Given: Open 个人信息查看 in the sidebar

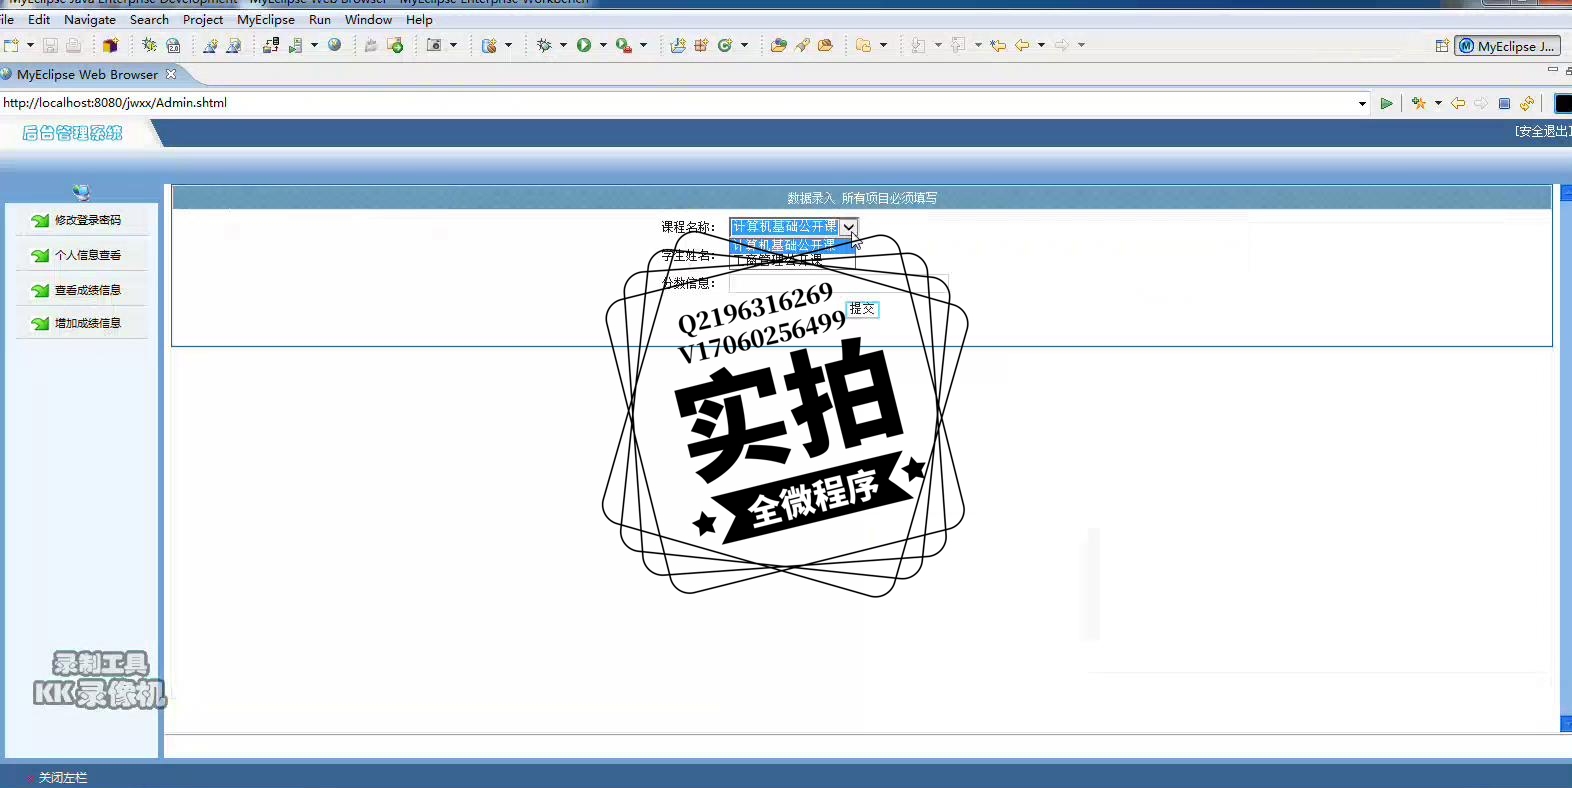Looking at the screenshot, I should (x=88, y=255).
